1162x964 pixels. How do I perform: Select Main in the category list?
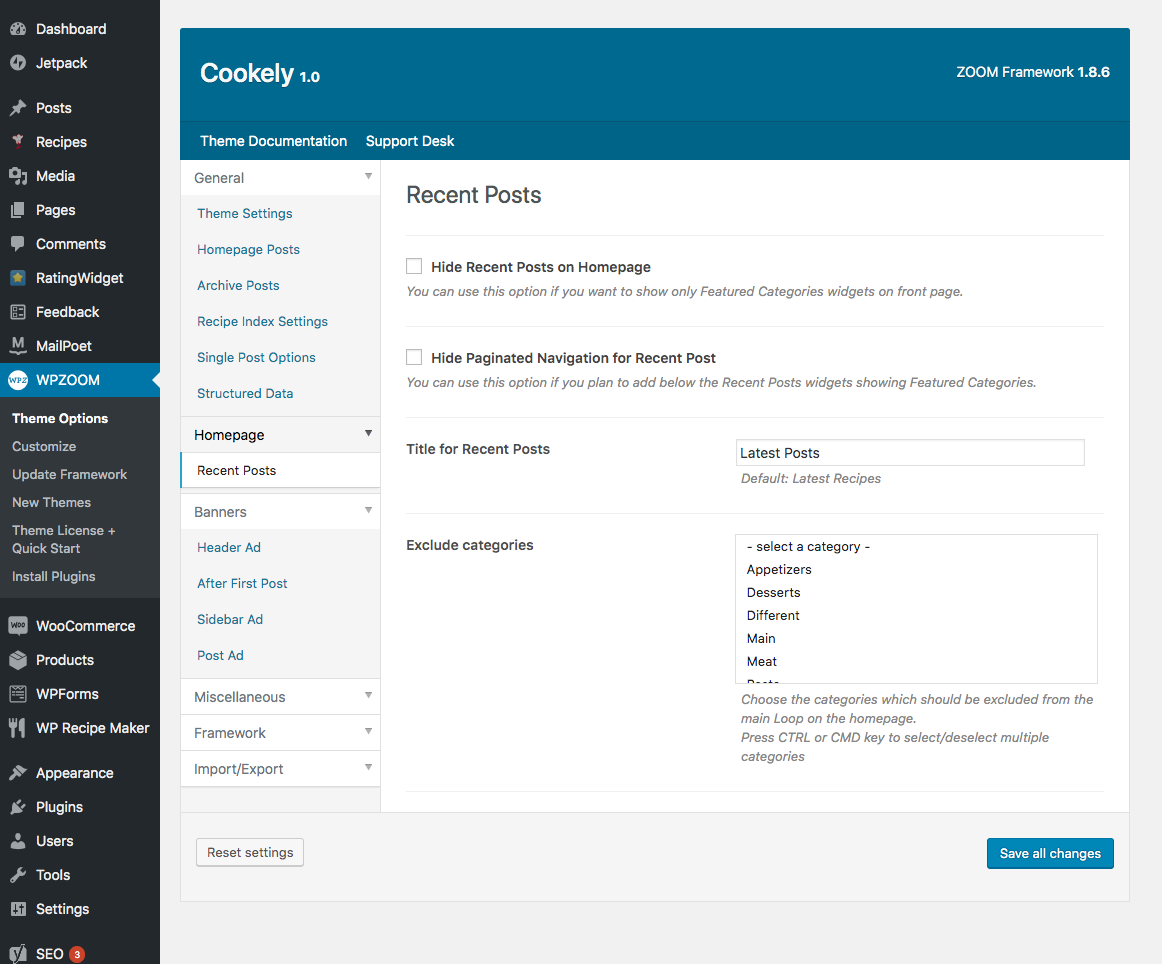click(x=761, y=639)
